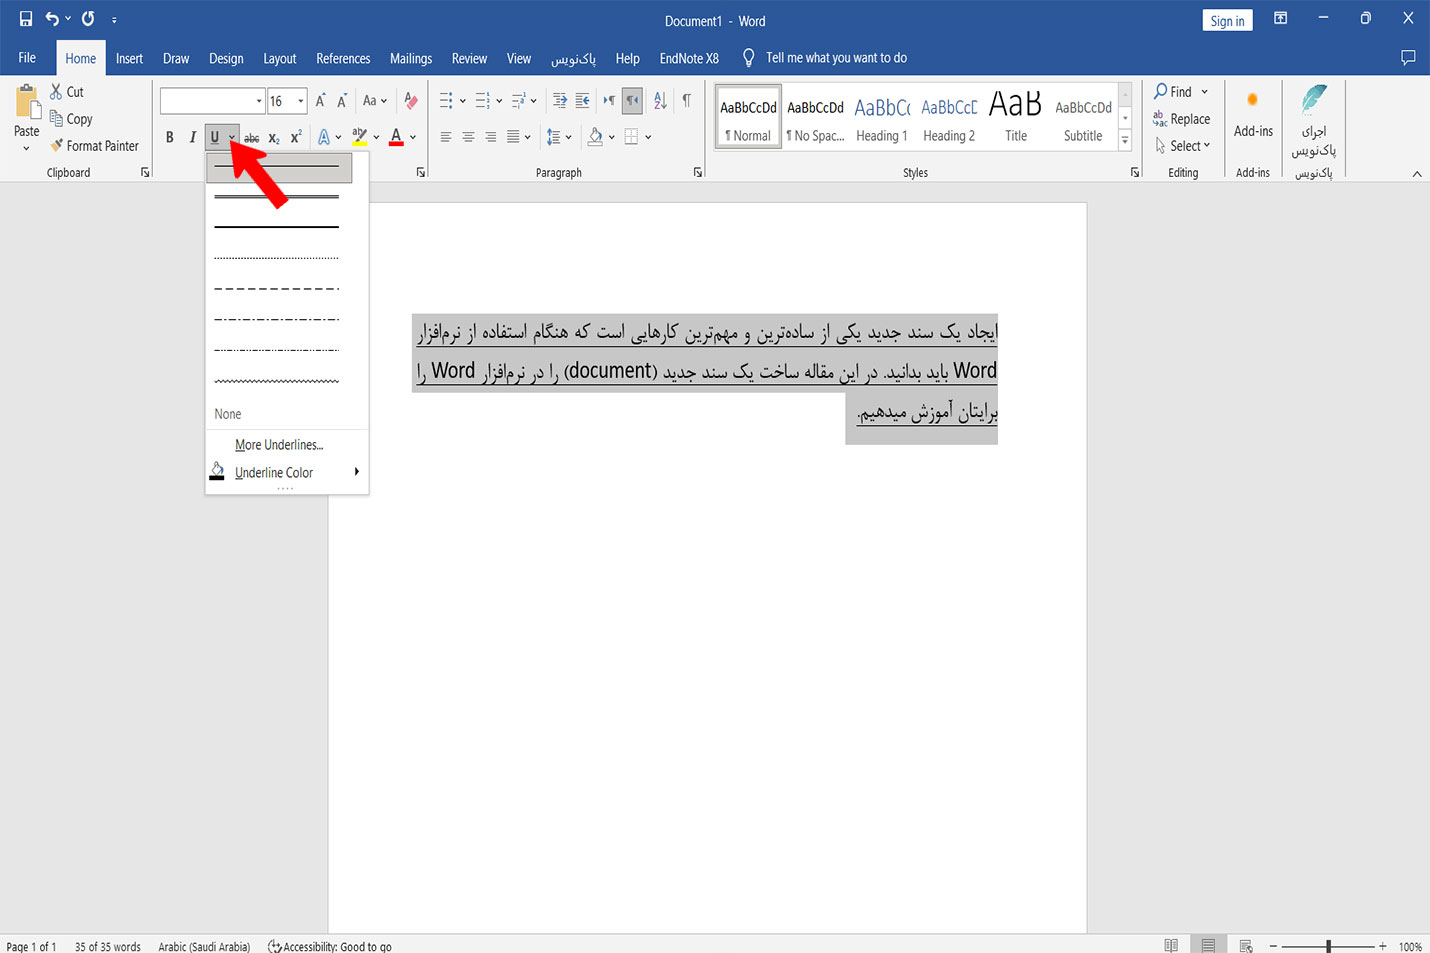
Task: Select the Format Painter tool
Action: tap(94, 145)
